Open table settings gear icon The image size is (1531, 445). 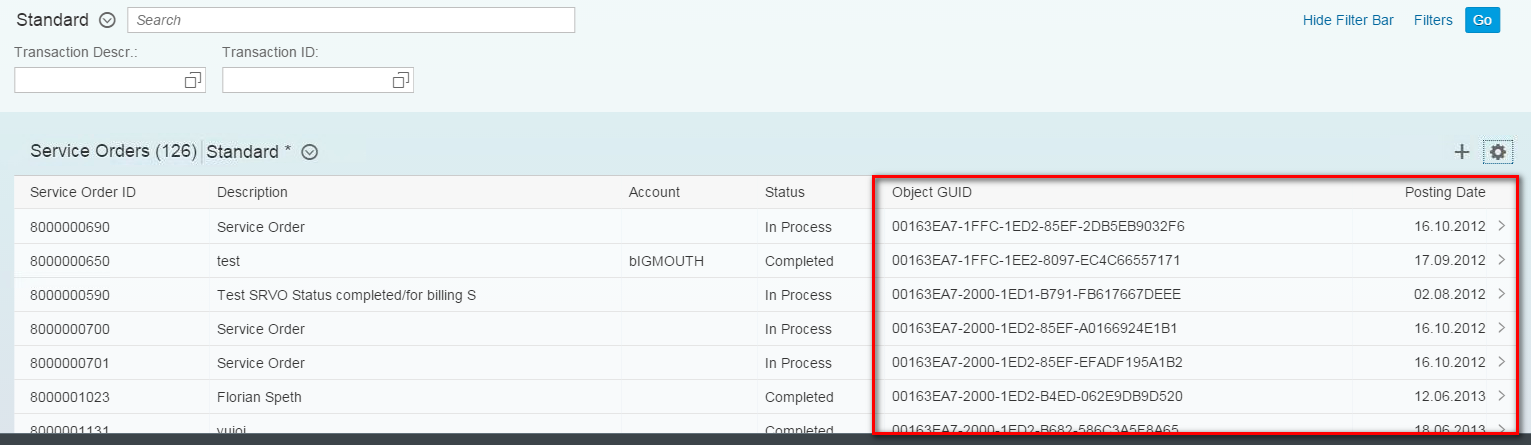click(1497, 152)
